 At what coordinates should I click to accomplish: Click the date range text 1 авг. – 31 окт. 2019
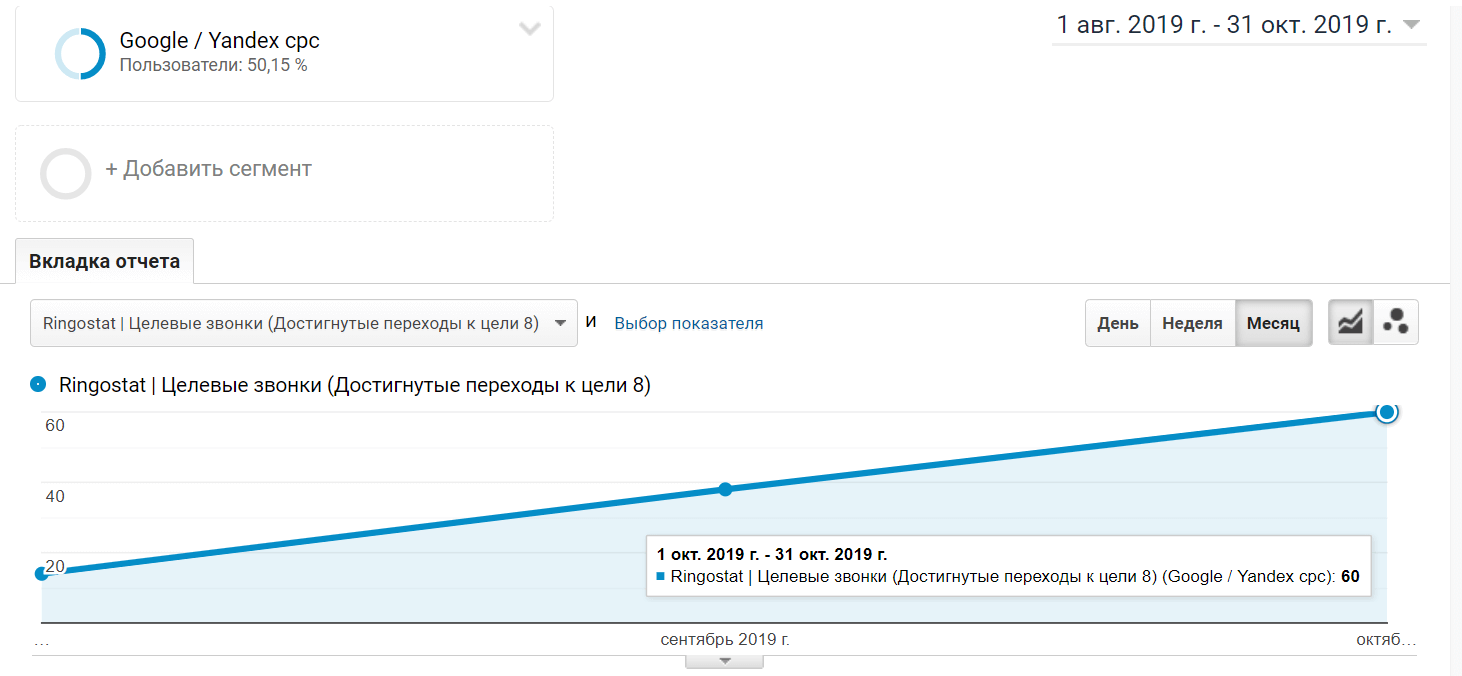pos(1223,25)
